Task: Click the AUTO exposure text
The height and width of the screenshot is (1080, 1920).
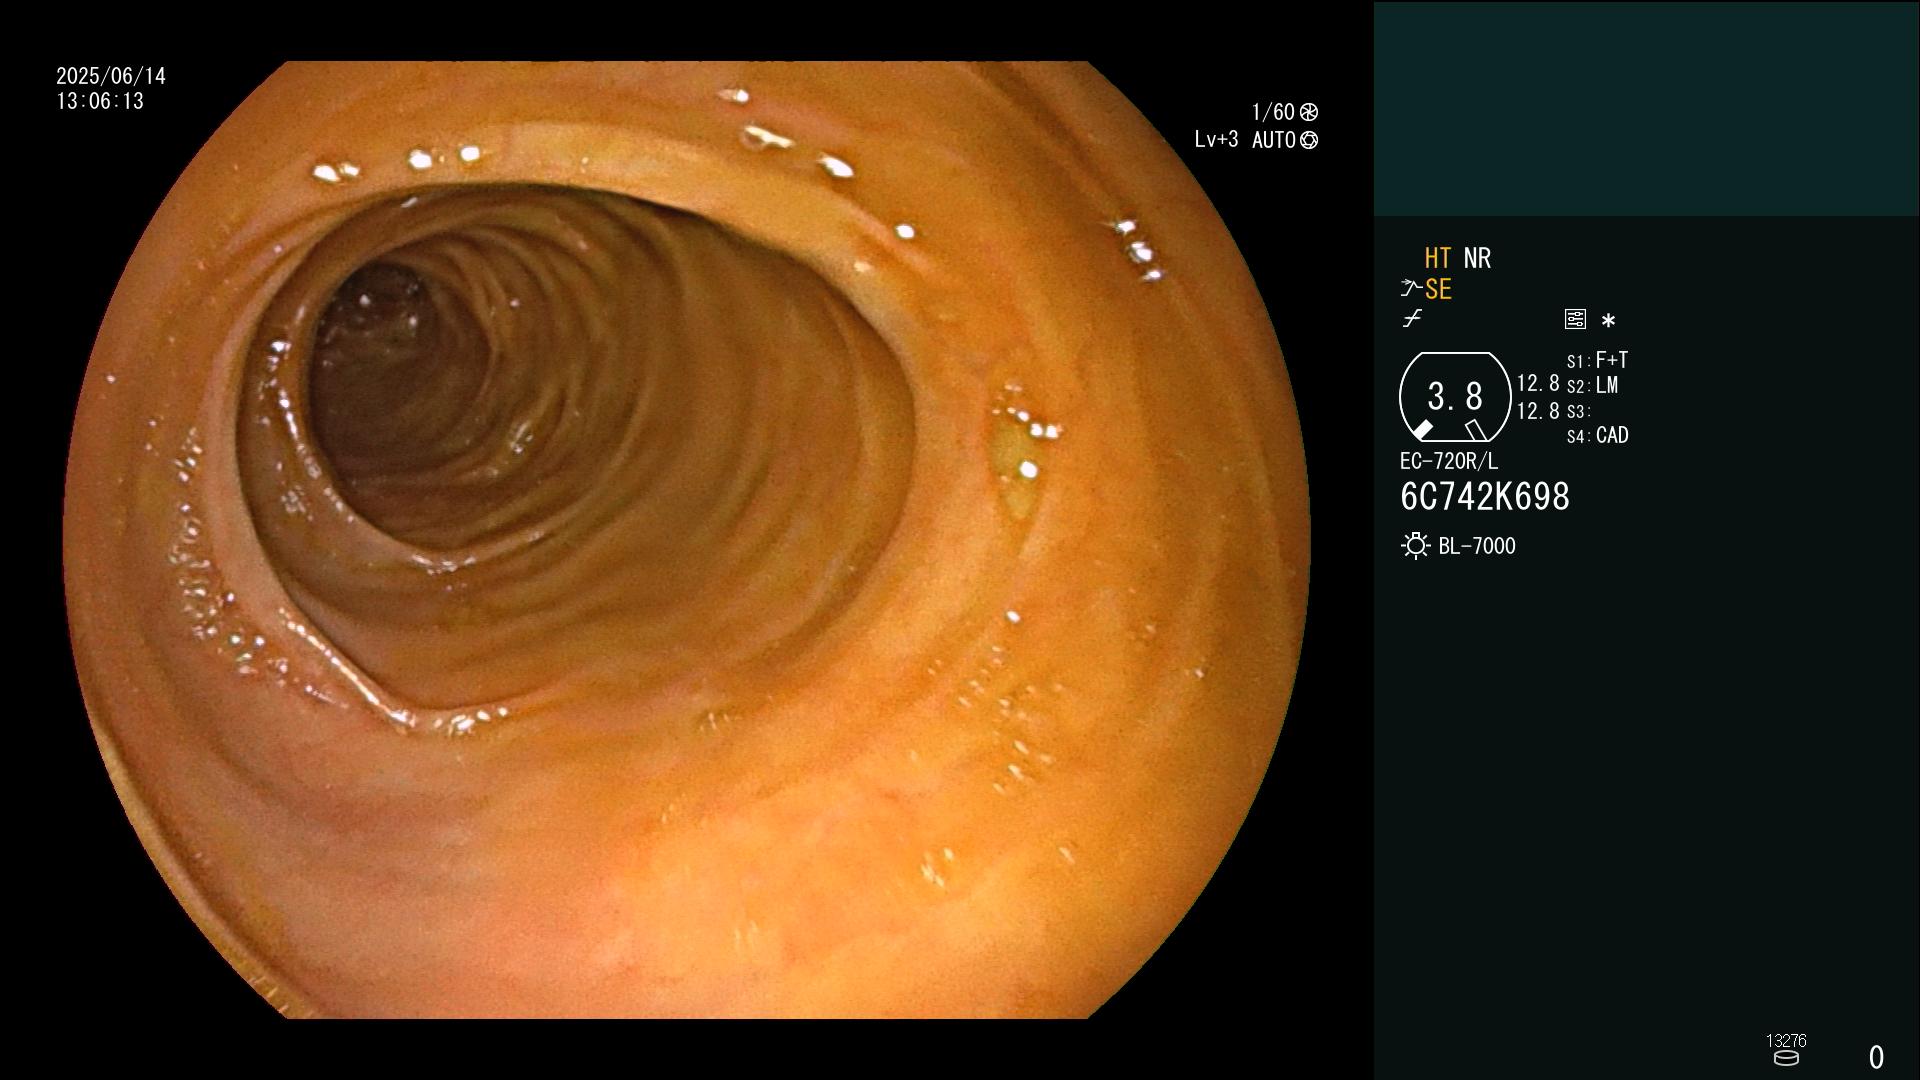Action: point(1274,140)
